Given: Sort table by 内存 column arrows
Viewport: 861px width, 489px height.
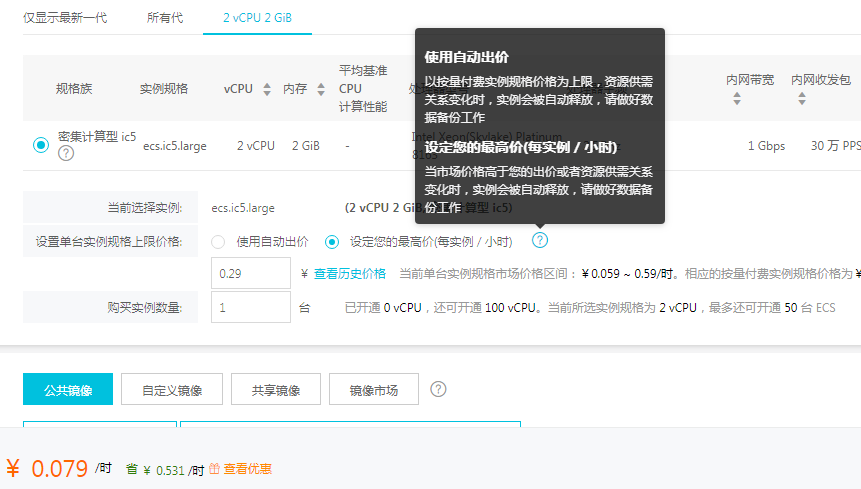Looking at the screenshot, I should coord(321,89).
